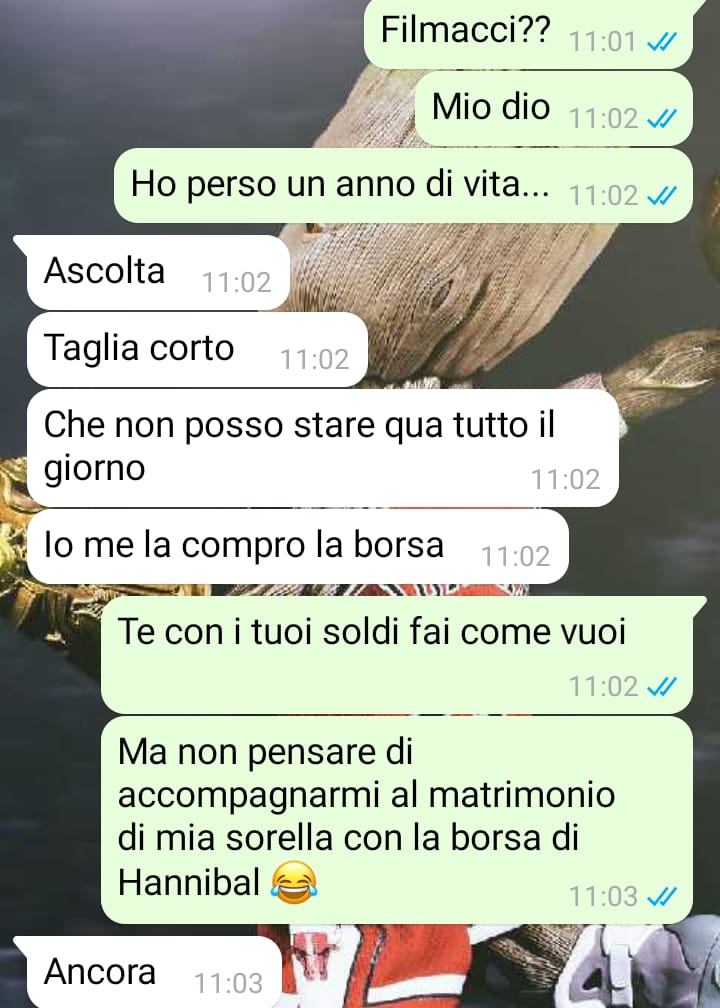Screen dimensions: 720x1008
Task: Click read ticks on the Hannibal message
Action: [662, 897]
